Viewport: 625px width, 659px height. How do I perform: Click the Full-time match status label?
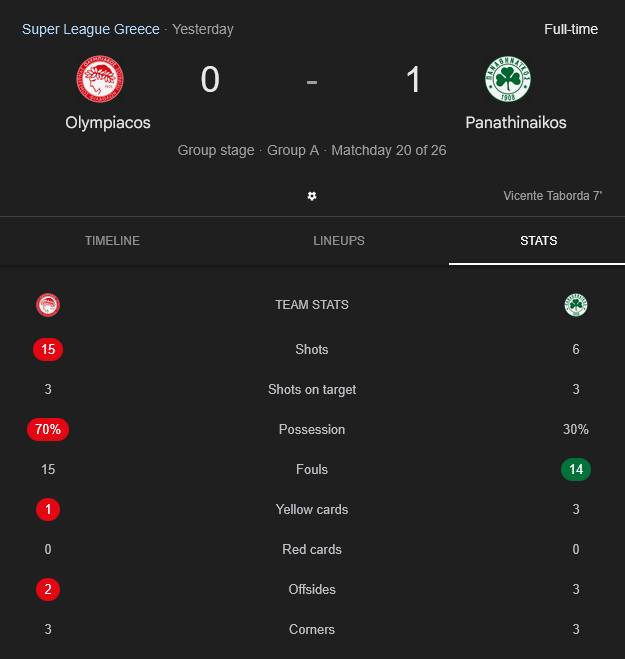[571, 29]
